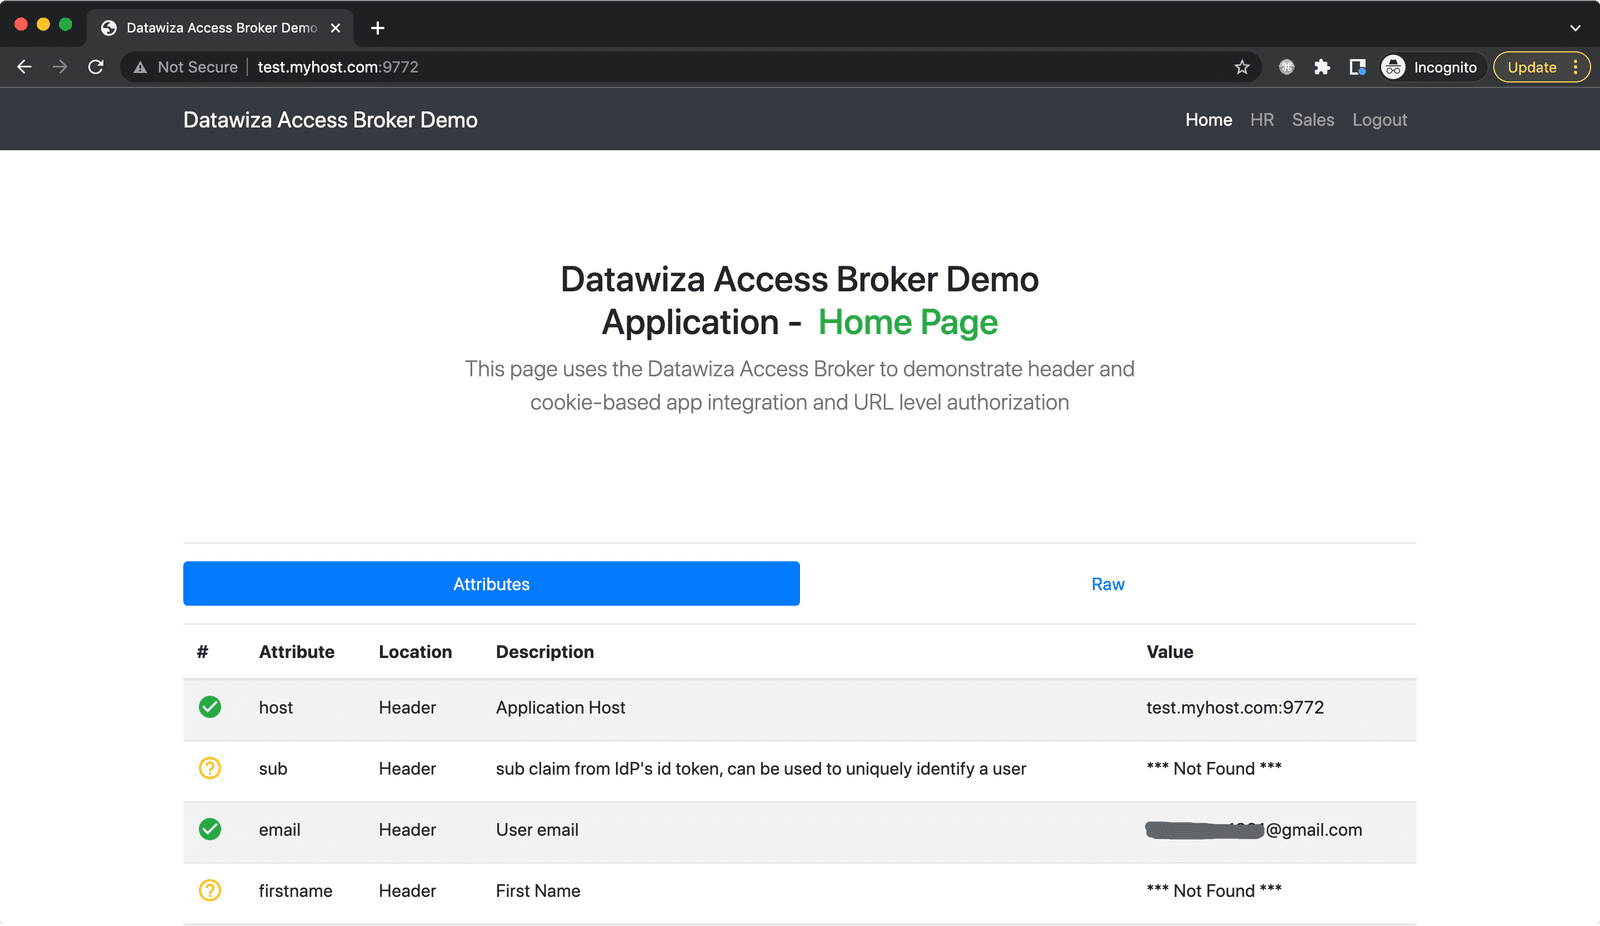1600x926 pixels.
Task: Click the Not Secure warning icon
Action: (x=140, y=67)
